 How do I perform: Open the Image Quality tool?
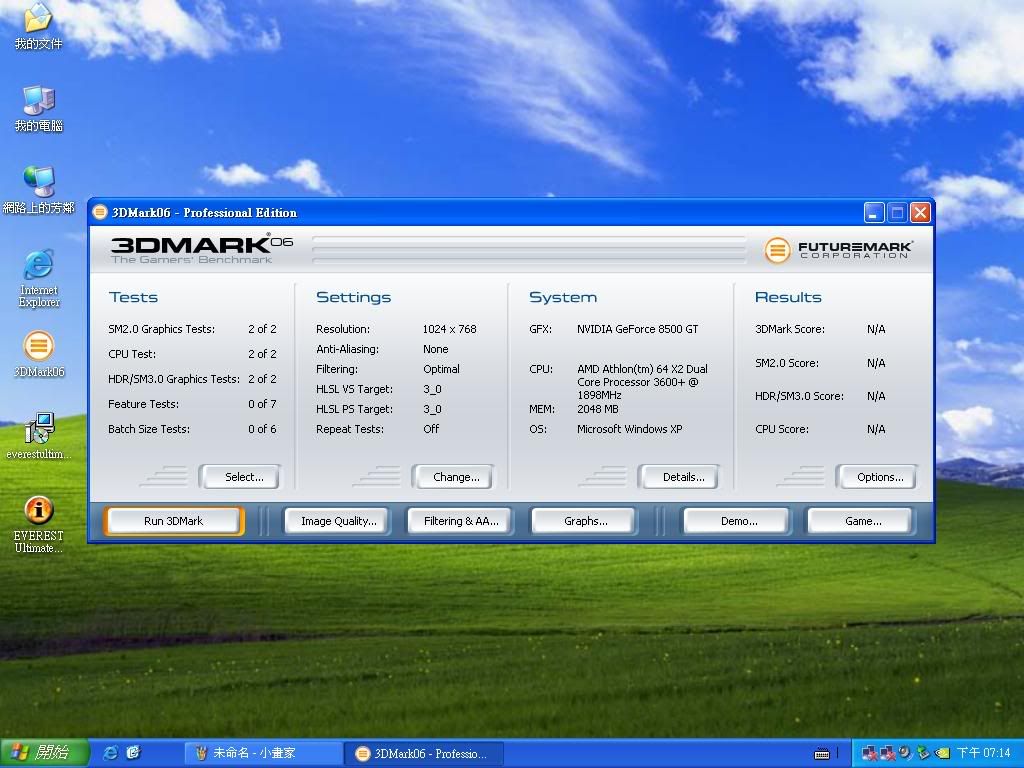point(338,521)
